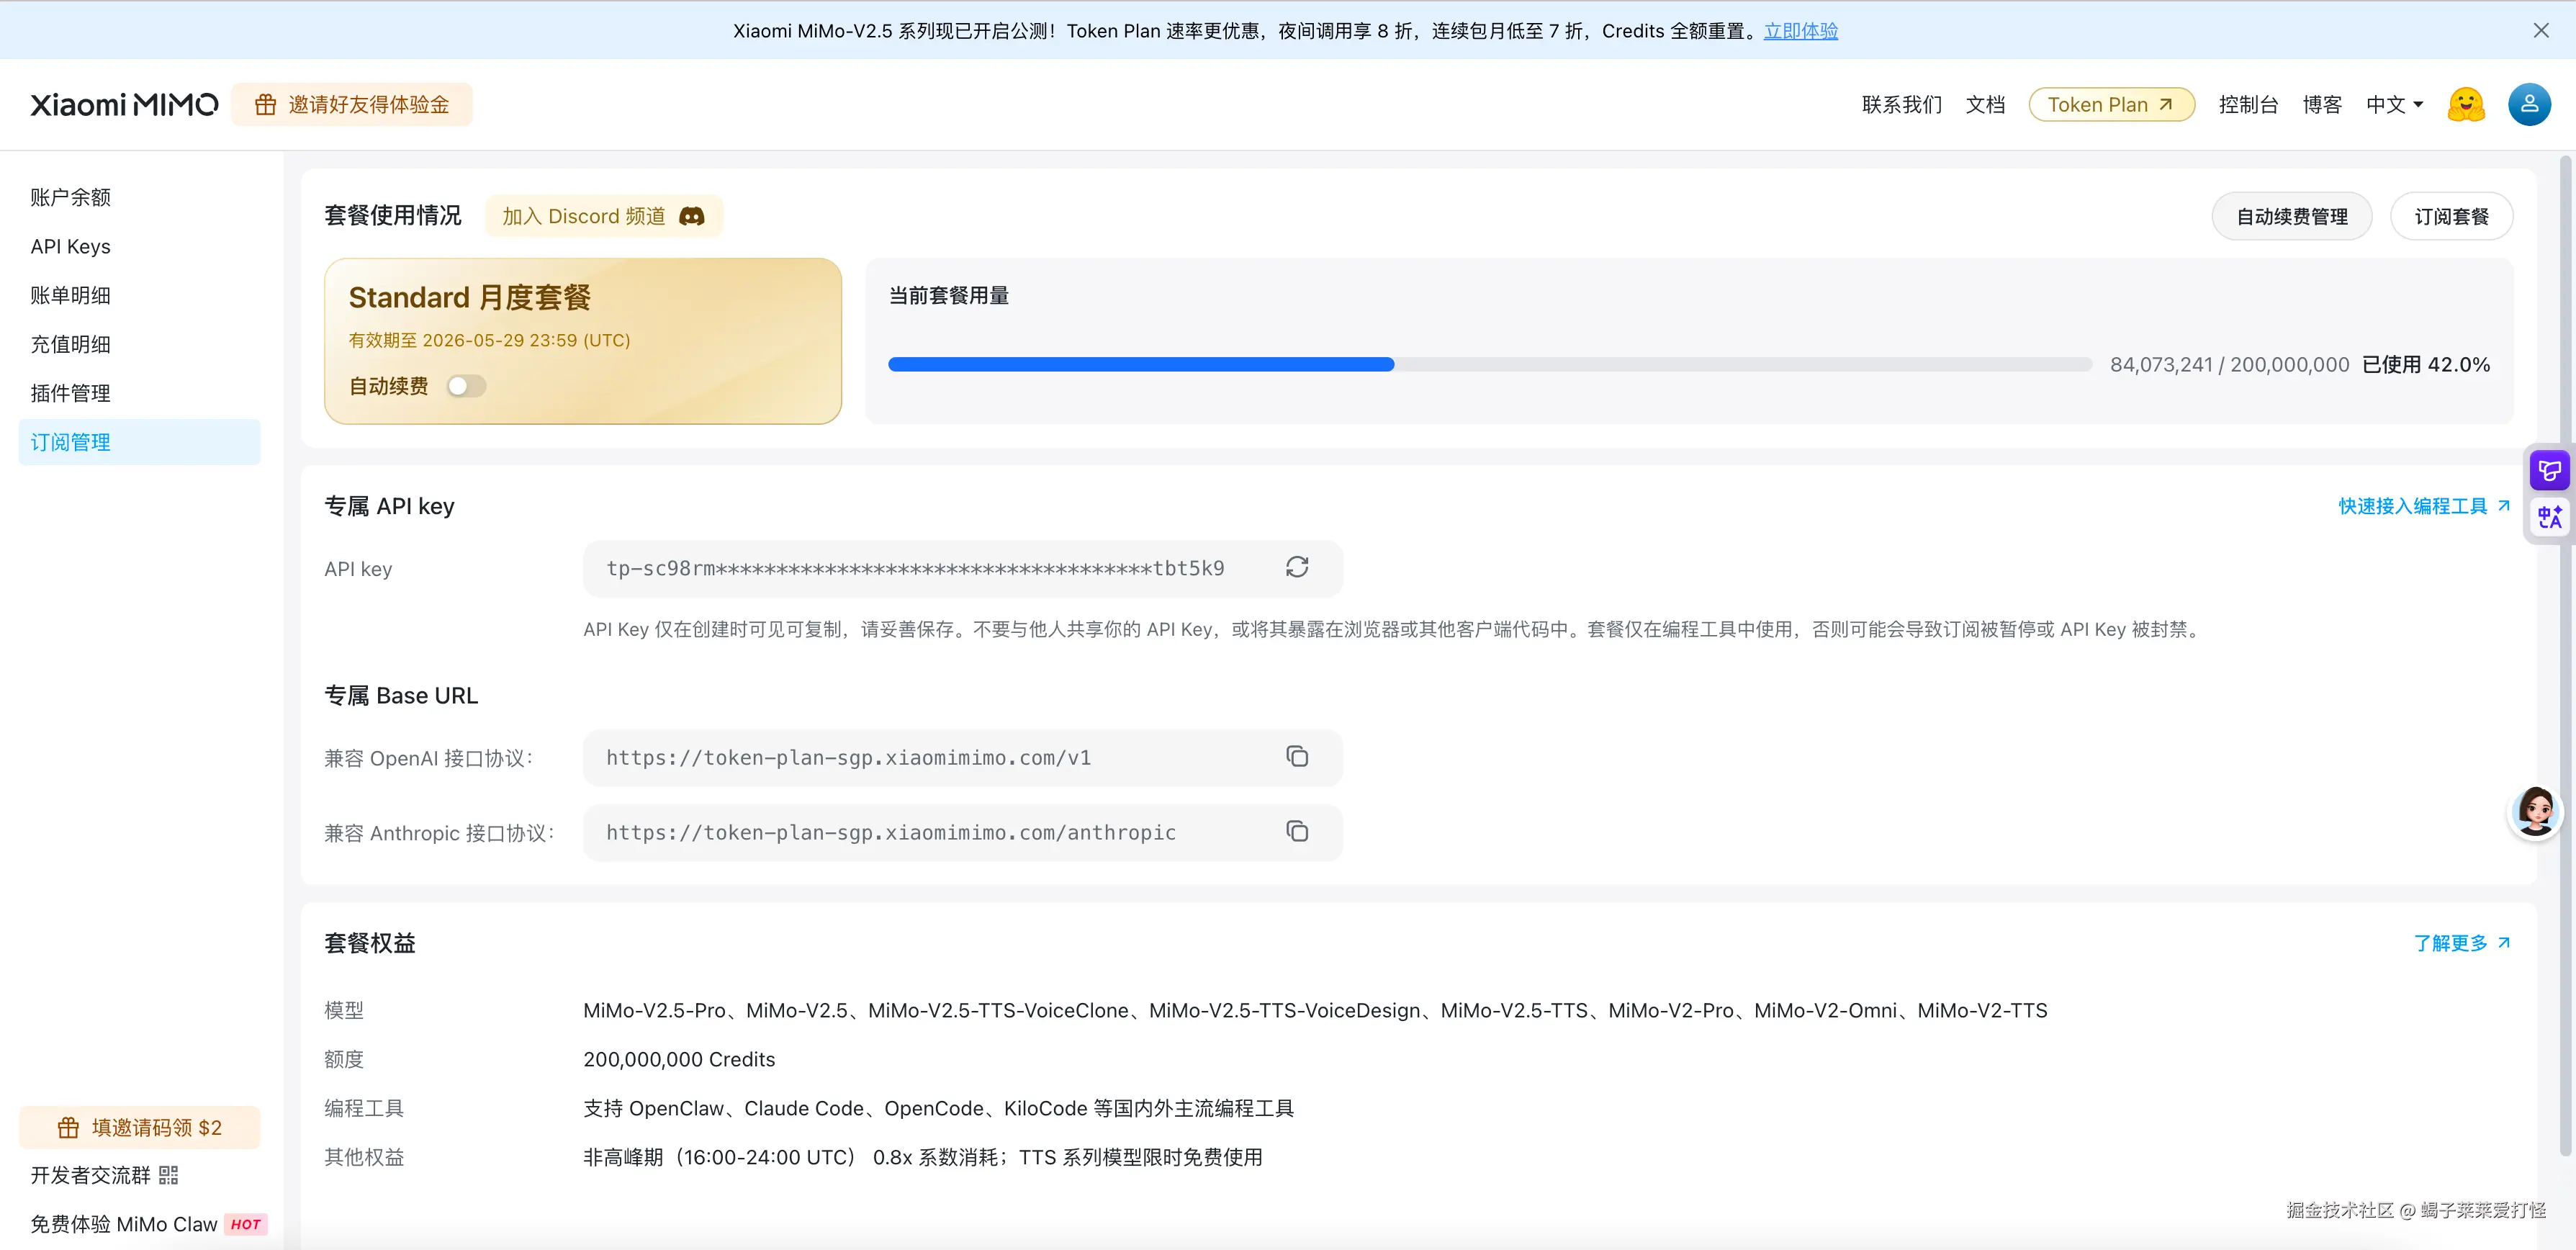Go to 联系我们 in top navigation
This screenshot has height=1250, width=2576.
point(1901,104)
